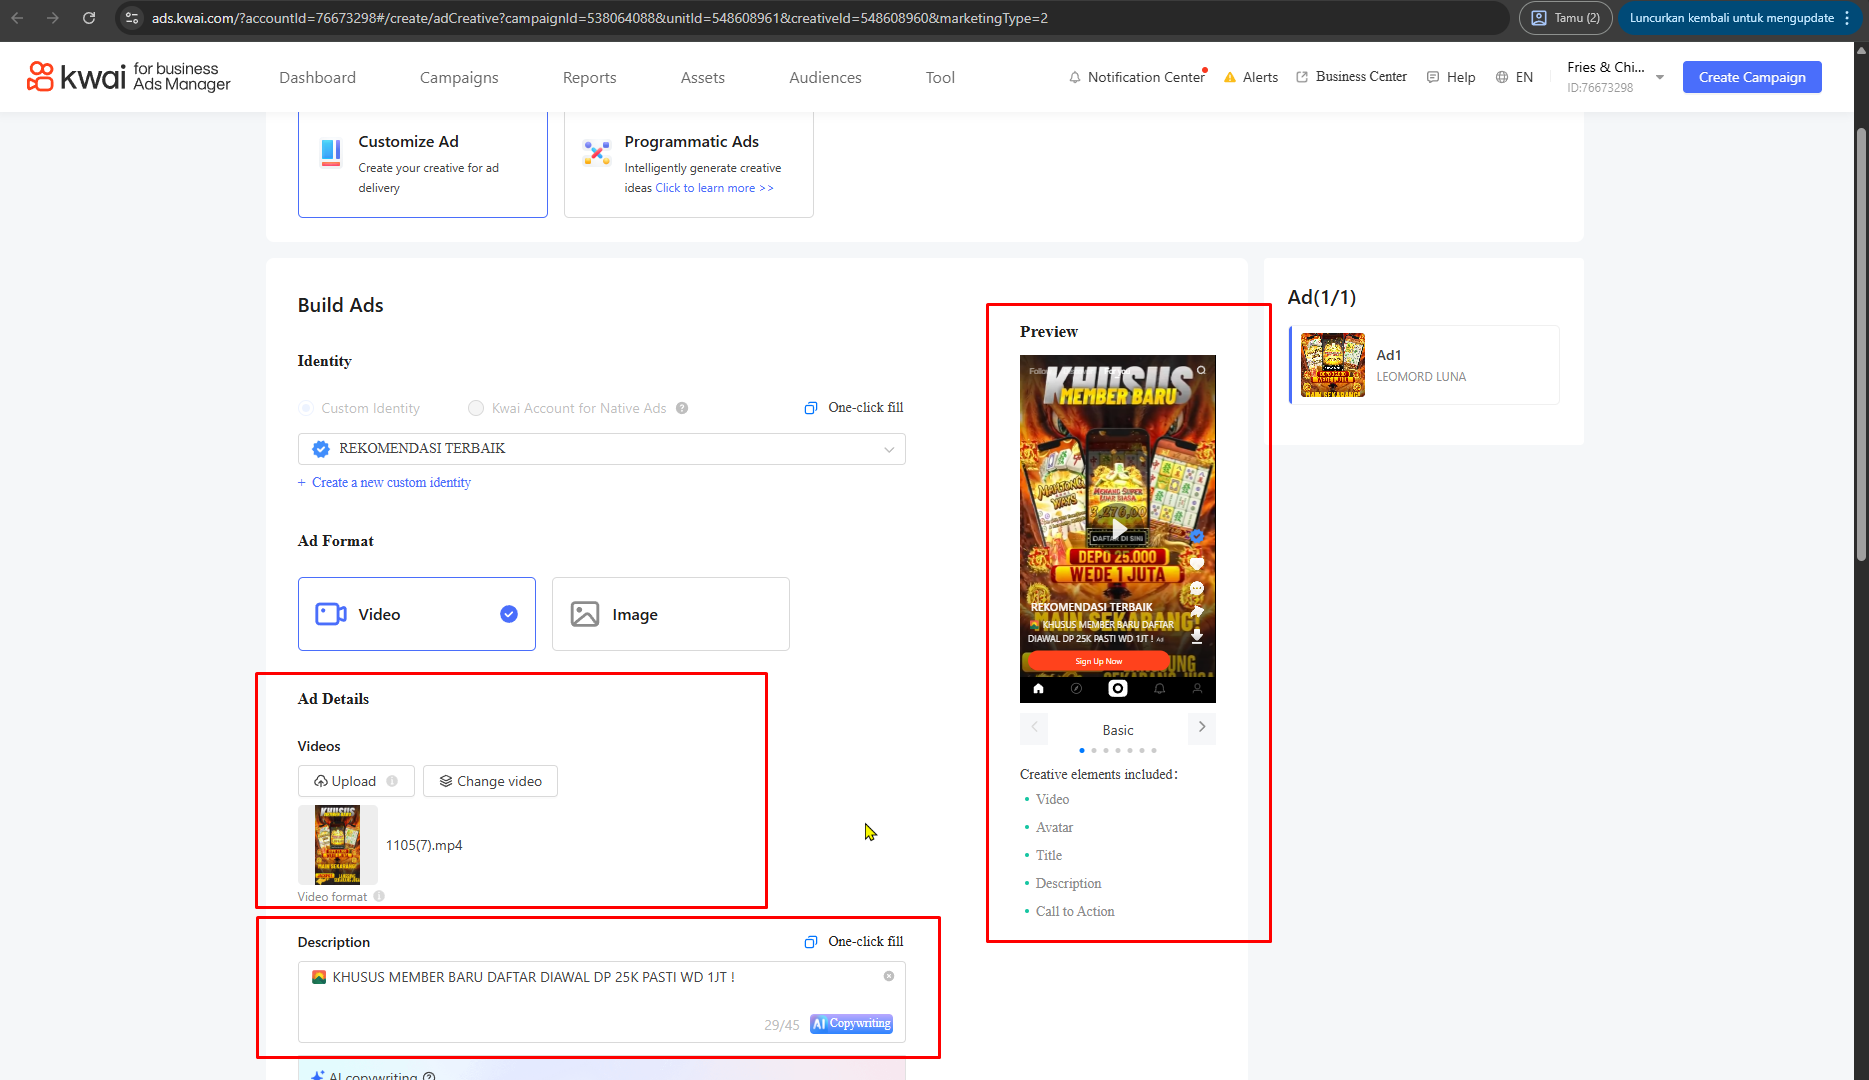Click the AI Copywriting button

[851, 1023]
